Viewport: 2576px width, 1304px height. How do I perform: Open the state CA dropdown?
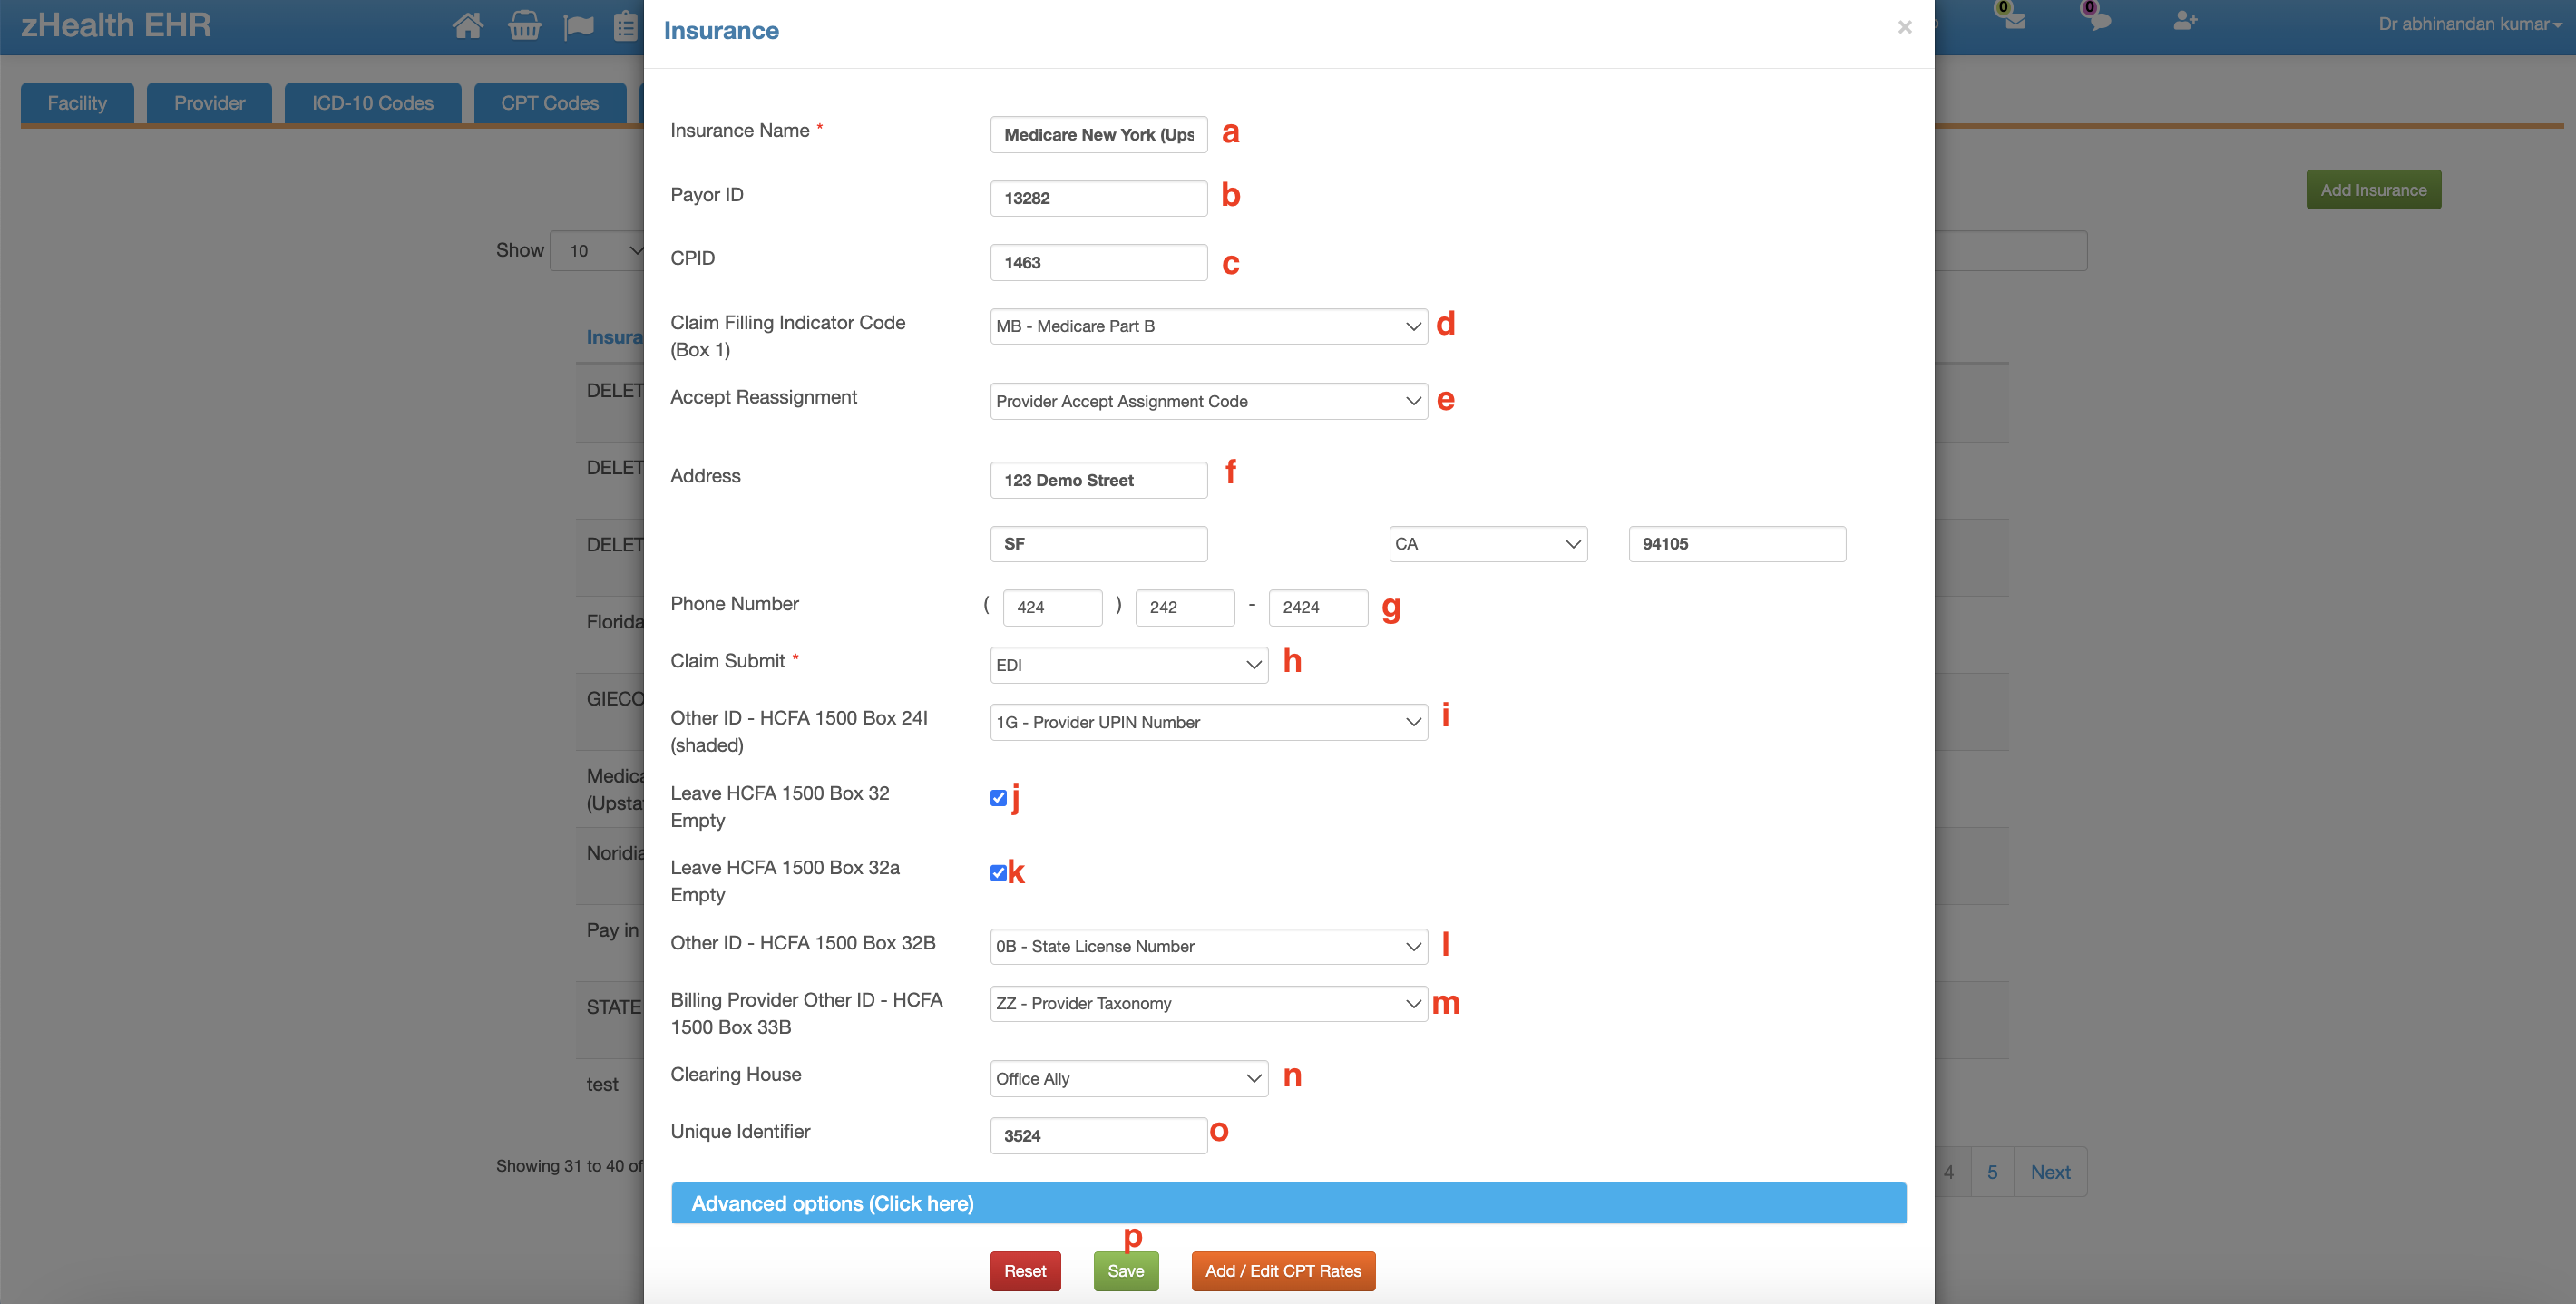click(1488, 544)
